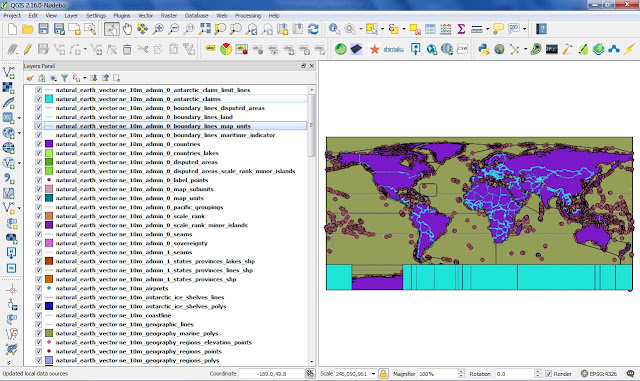Image resolution: width=640 pixels, height=381 pixels.
Task: Save project using the floppy disk icon
Action: [x=43, y=29]
